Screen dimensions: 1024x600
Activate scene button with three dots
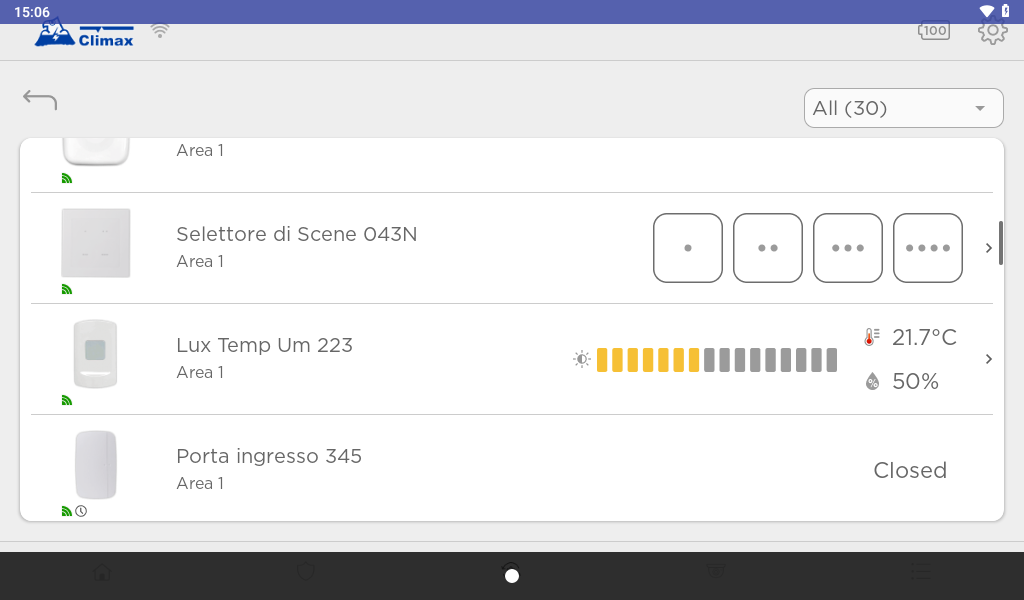(848, 248)
